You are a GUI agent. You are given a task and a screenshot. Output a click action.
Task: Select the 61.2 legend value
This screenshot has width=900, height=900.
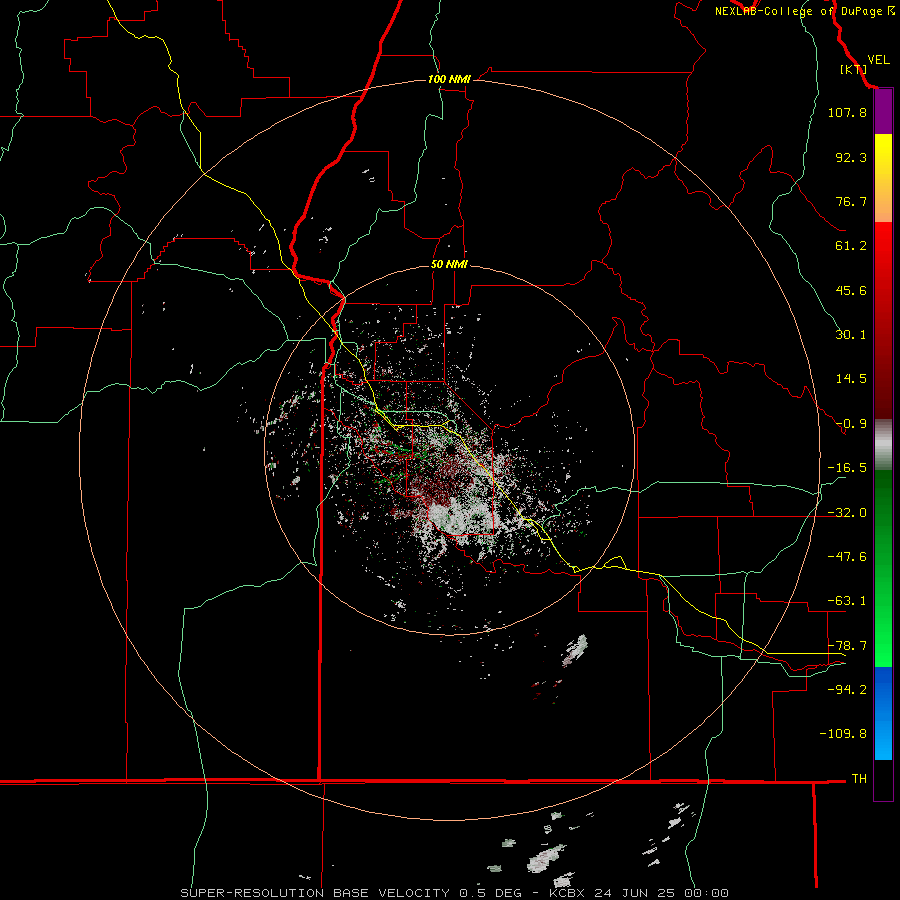coord(851,246)
